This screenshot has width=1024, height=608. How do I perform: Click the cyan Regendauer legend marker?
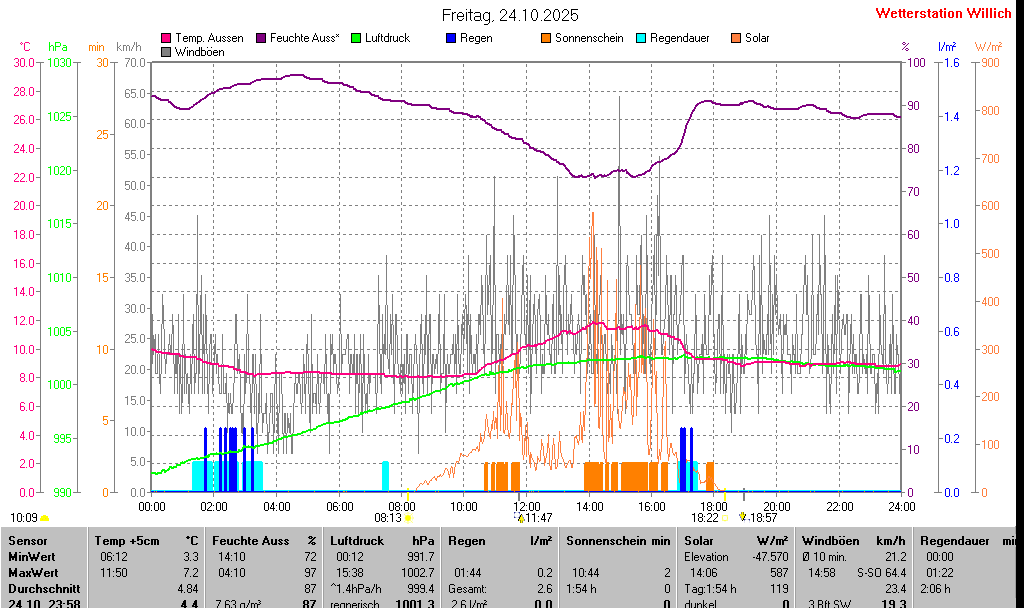(x=641, y=38)
